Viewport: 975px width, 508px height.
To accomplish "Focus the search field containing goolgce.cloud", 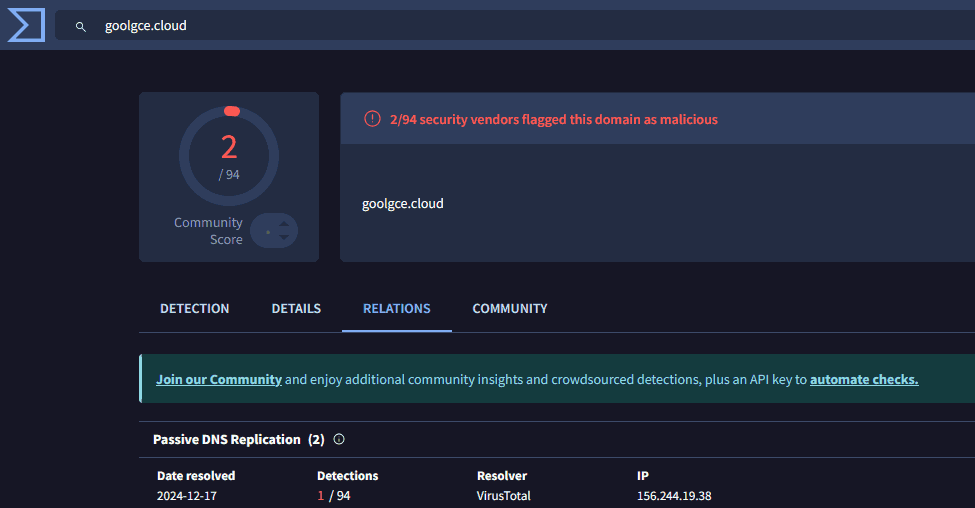I will (515, 25).
